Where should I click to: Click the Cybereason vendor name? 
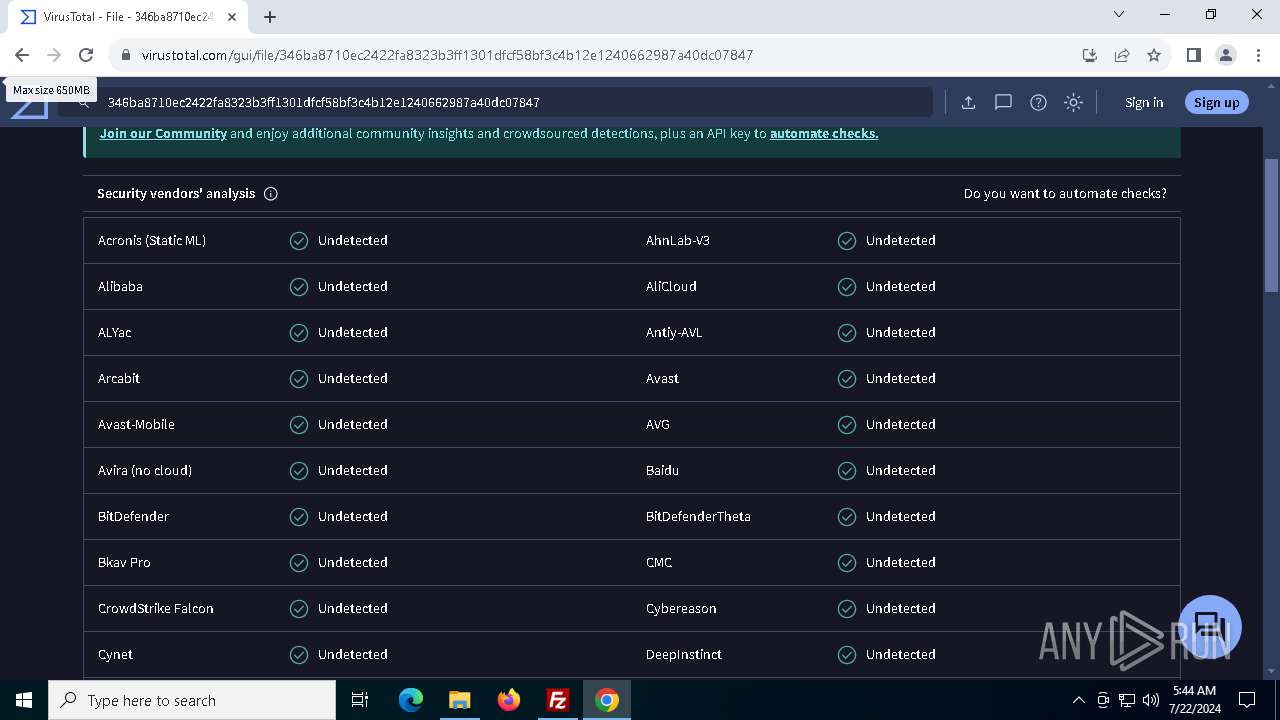point(681,608)
